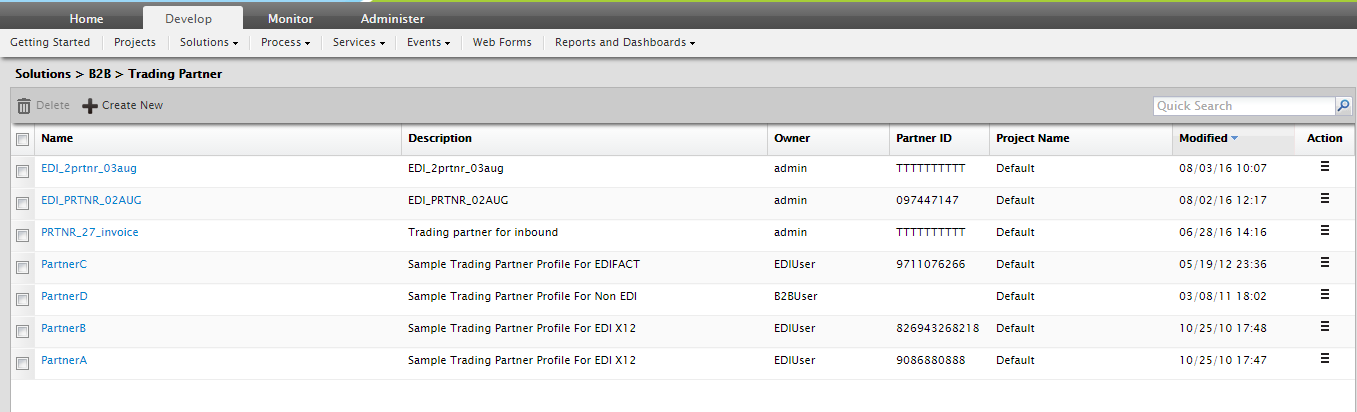1357x412 pixels.
Task: Check the EDI_2prtnr_03aug row checkbox
Action: [23, 171]
